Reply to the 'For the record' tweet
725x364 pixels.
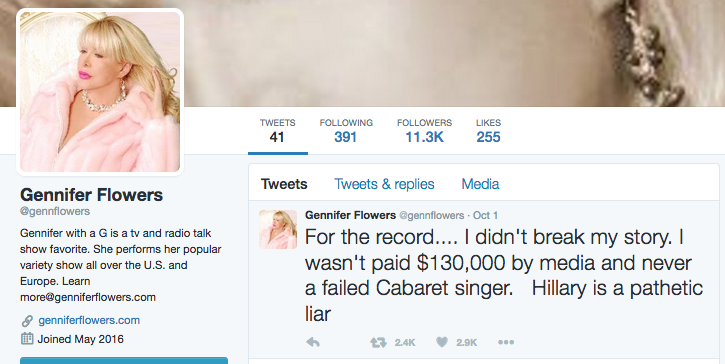pyautogui.click(x=313, y=342)
